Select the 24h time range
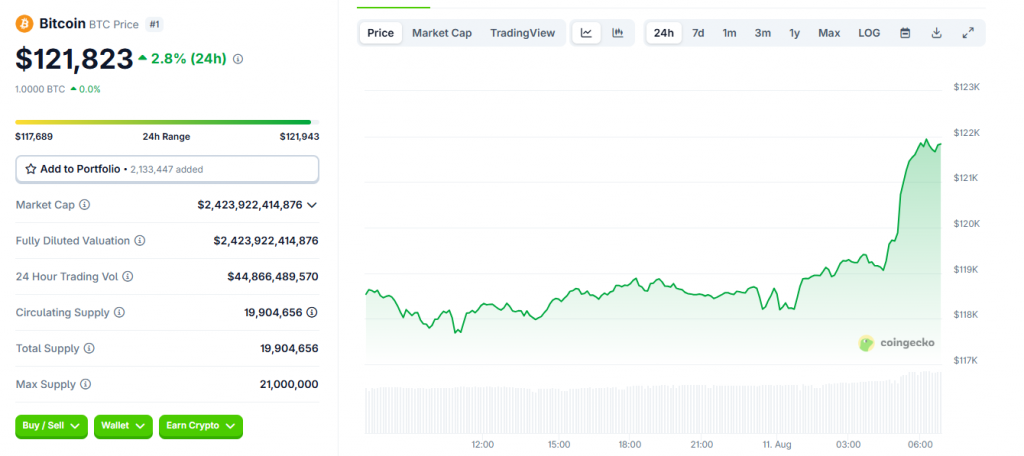 click(x=664, y=33)
